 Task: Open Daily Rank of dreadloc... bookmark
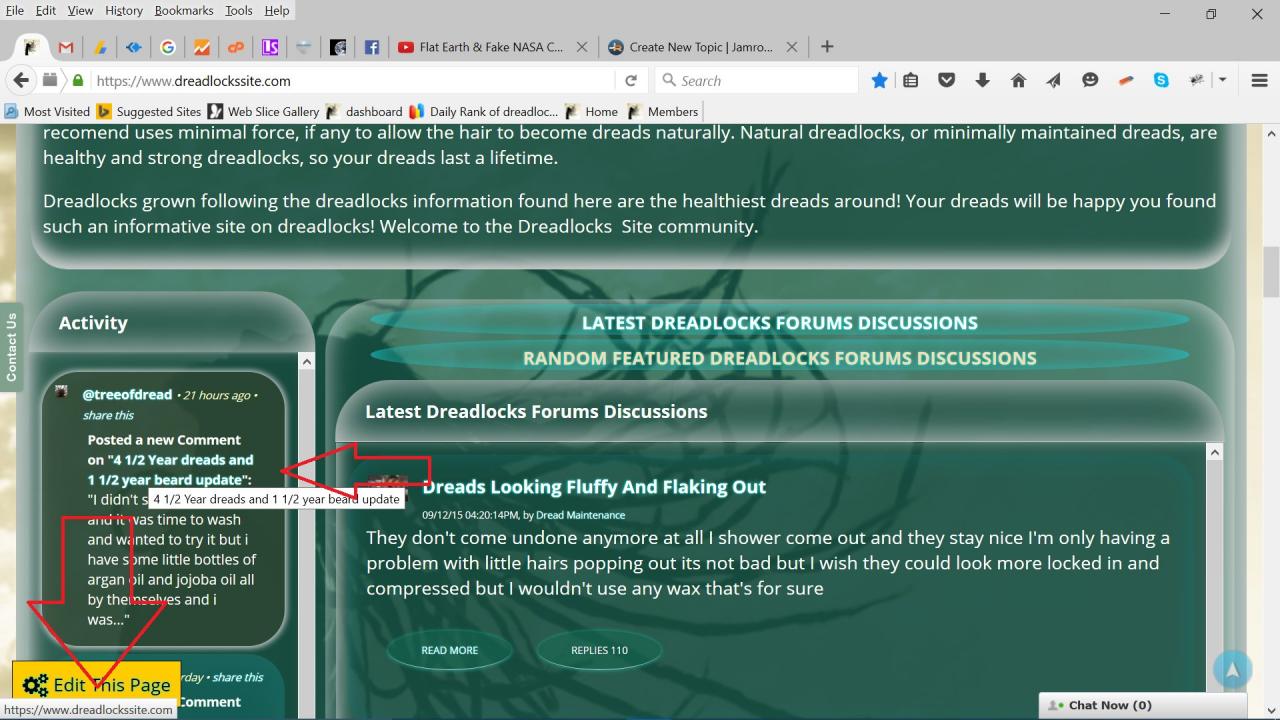coord(483,112)
